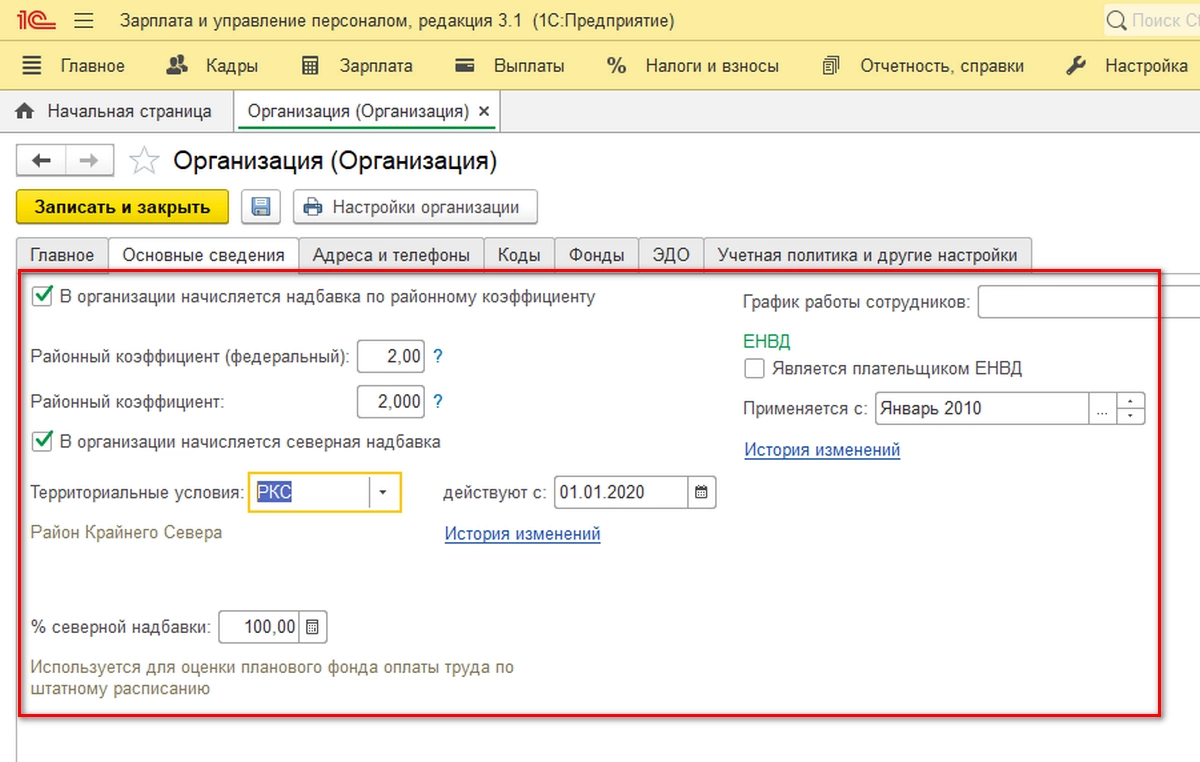Click the Районный коэффициент 2,000 field

(x=391, y=401)
